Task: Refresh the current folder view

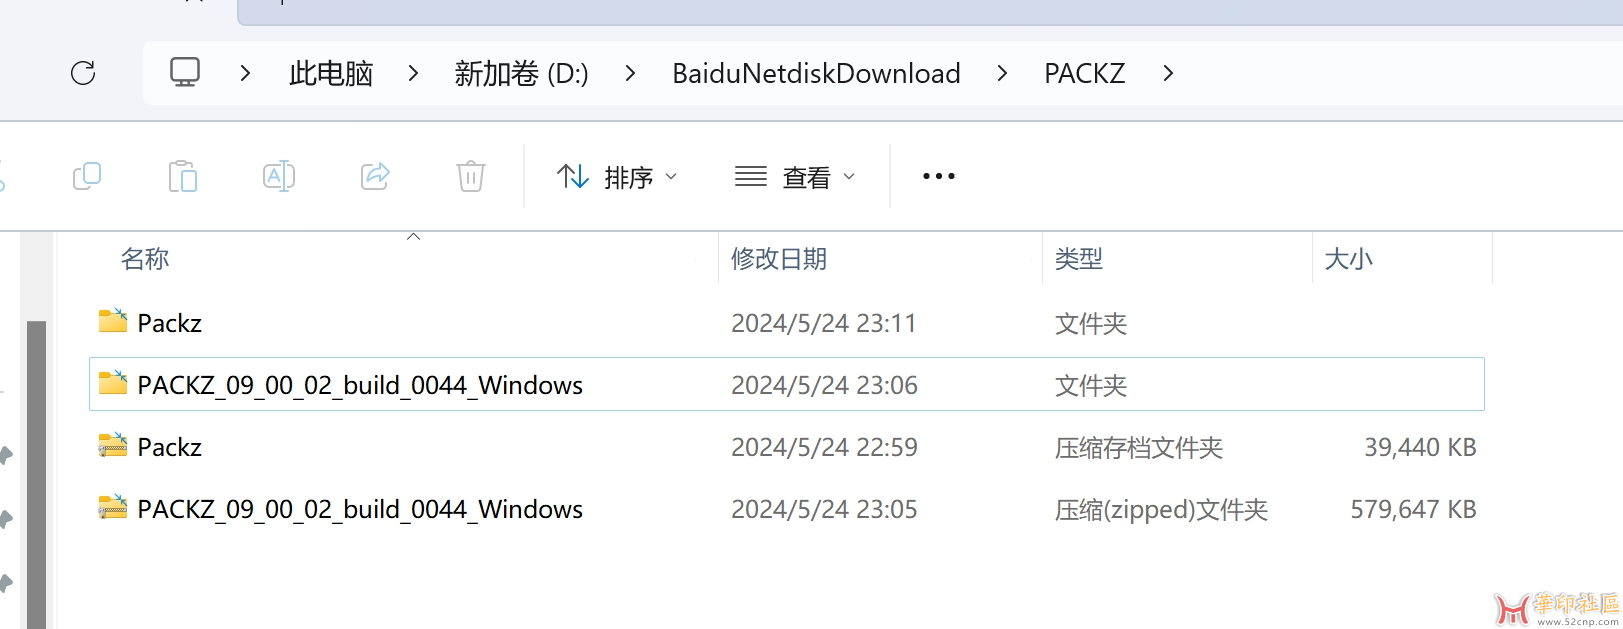Action: pyautogui.click(x=83, y=73)
